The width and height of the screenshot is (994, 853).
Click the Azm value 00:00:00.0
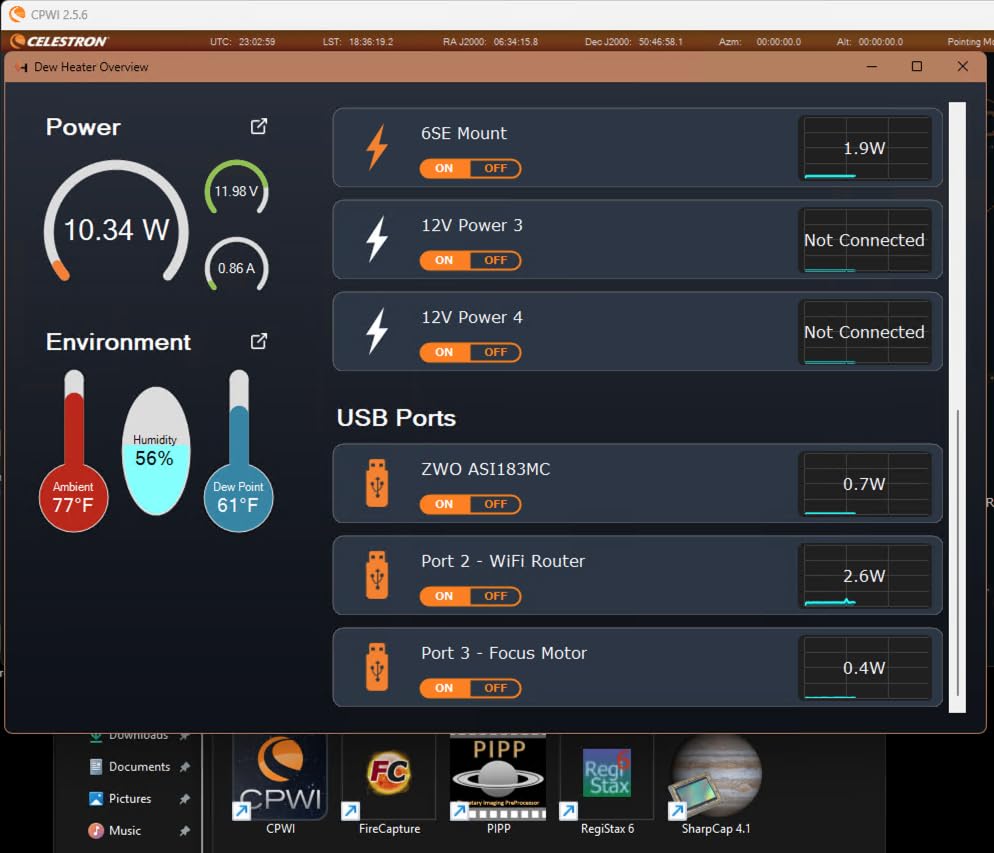[778, 42]
